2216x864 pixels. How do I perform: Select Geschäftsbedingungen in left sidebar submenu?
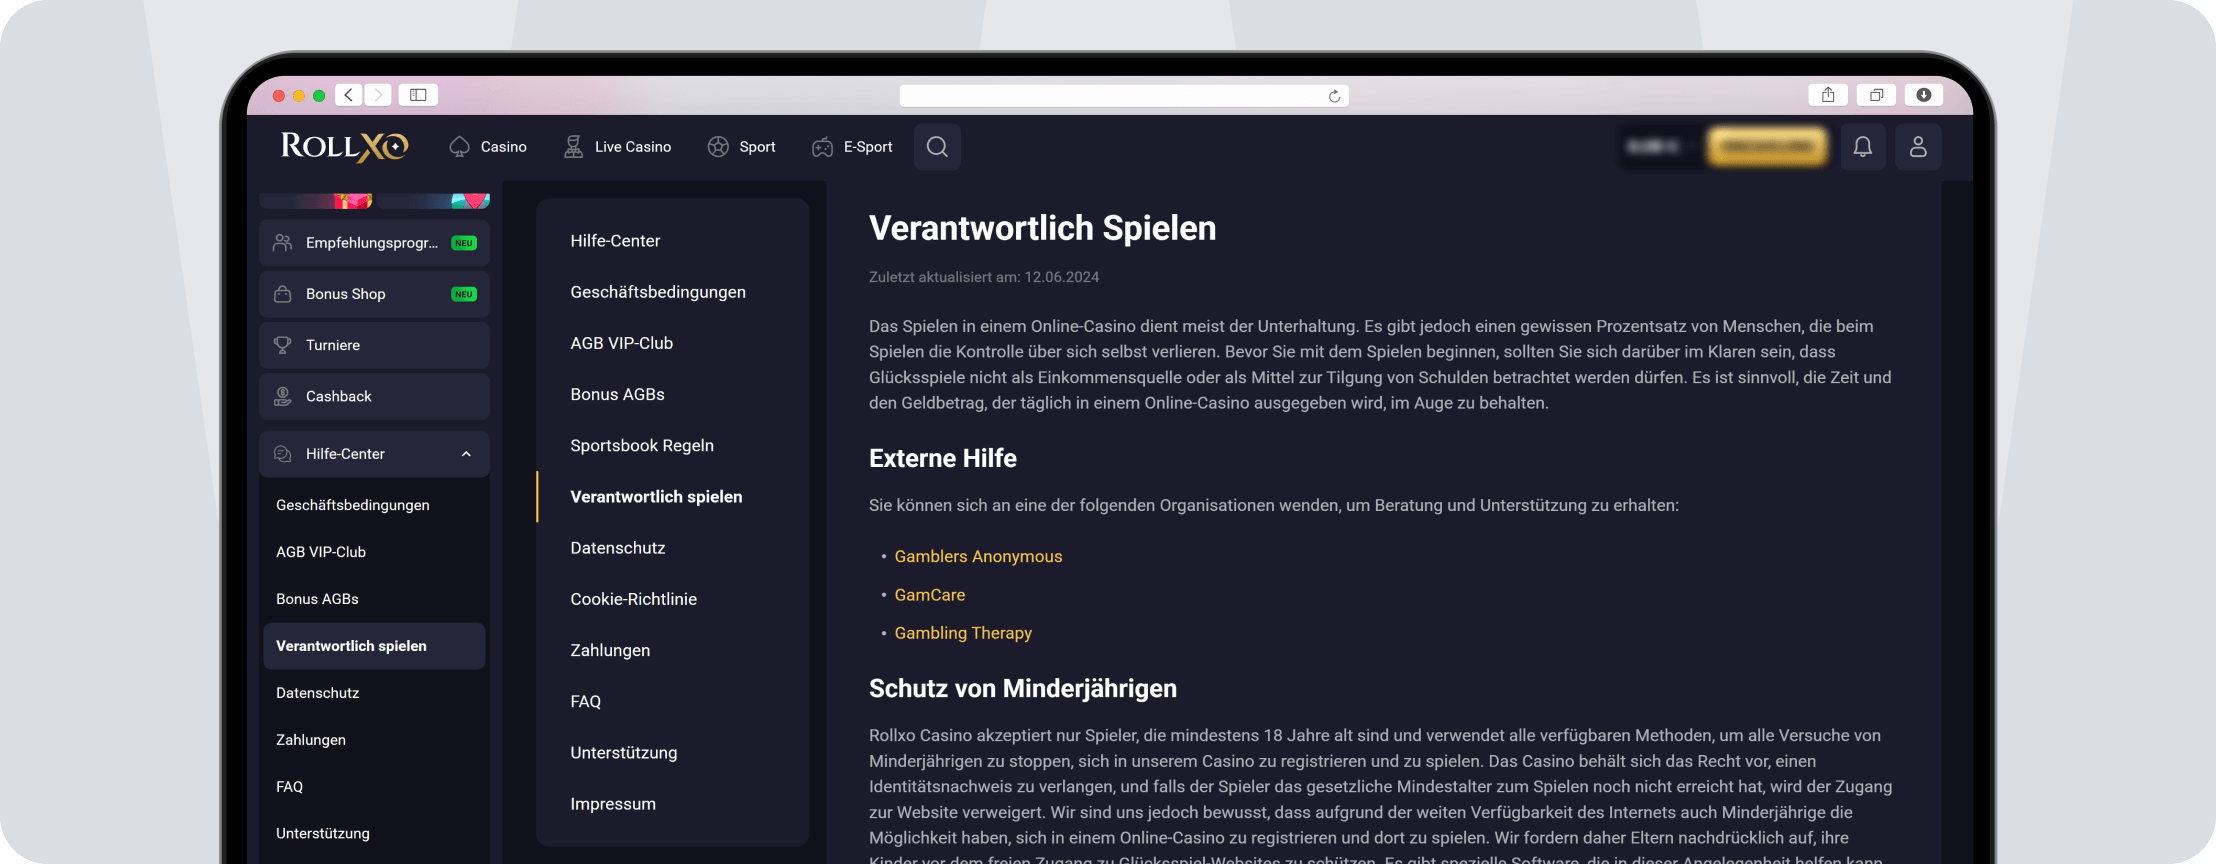[x=353, y=505]
